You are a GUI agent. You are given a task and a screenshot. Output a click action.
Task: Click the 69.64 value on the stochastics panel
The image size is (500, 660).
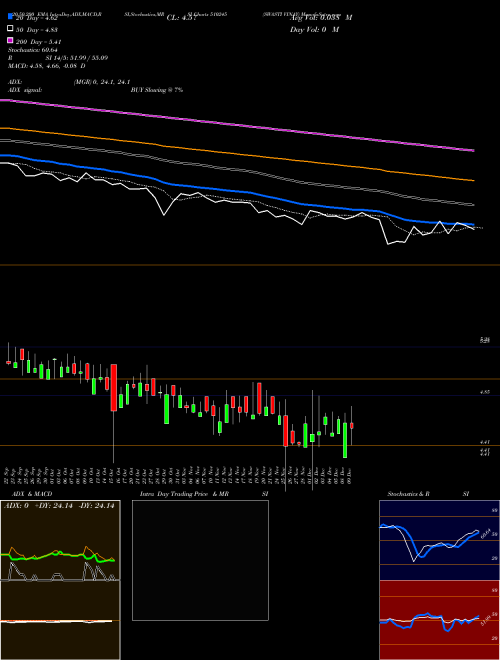[x=484, y=533]
